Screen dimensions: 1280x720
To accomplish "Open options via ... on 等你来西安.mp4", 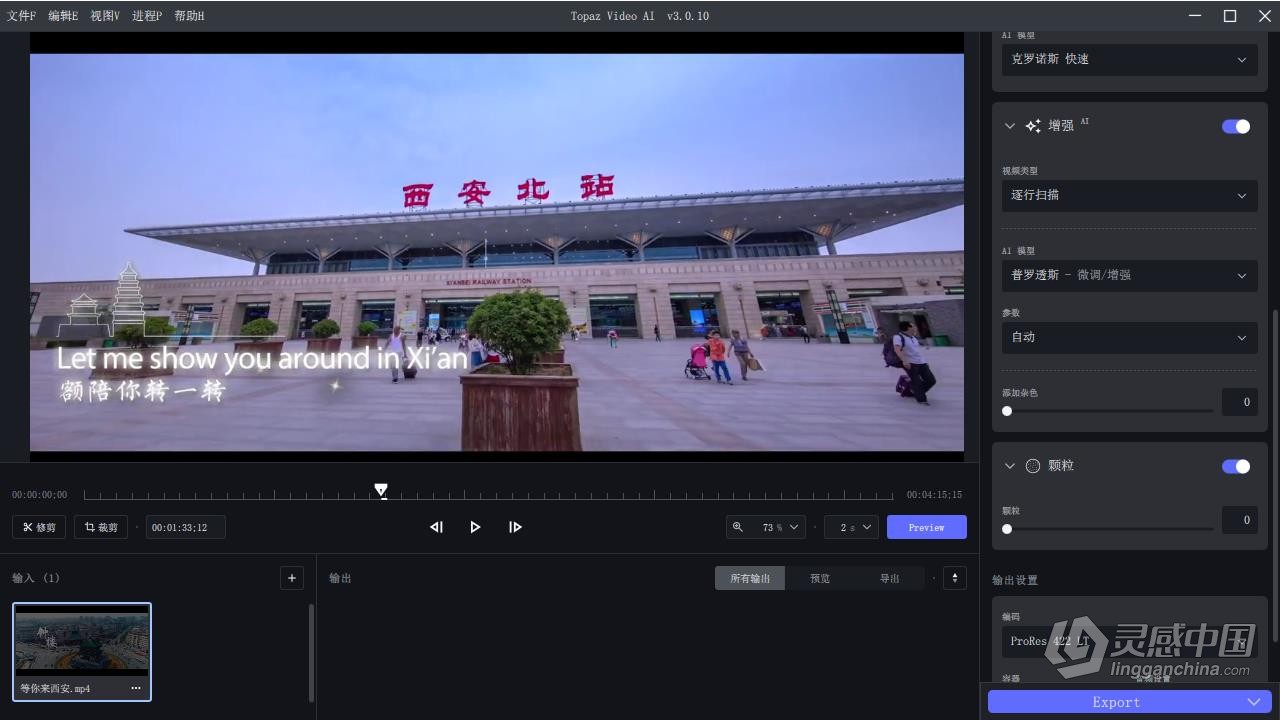I will [x=135, y=688].
